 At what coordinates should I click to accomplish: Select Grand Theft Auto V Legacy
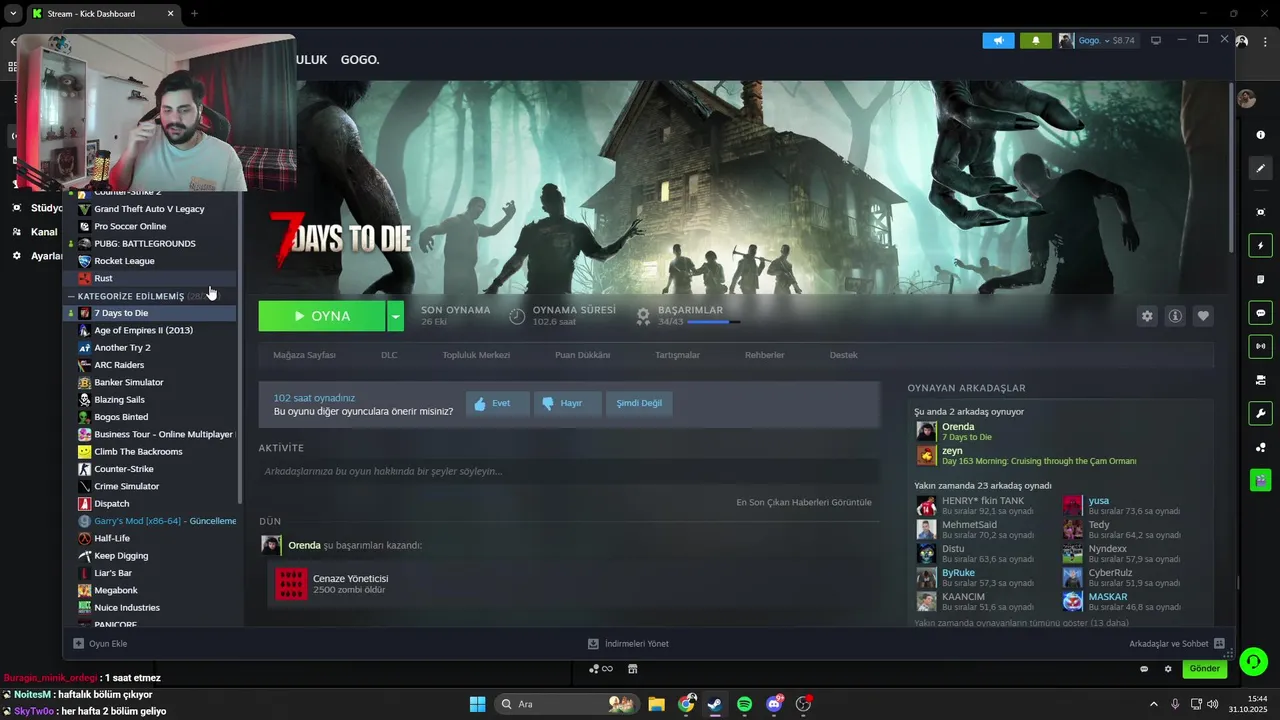[x=150, y=209]
